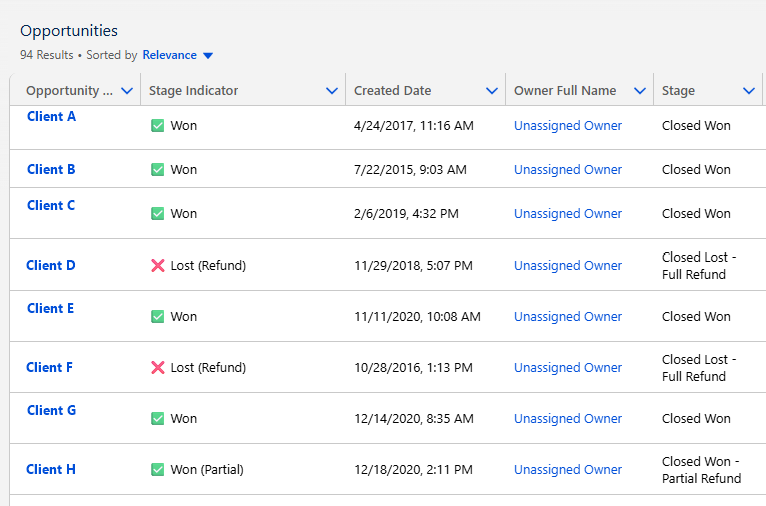Click the Stage Indicator column header label
The image size is (766, 506).
(193, 91)
